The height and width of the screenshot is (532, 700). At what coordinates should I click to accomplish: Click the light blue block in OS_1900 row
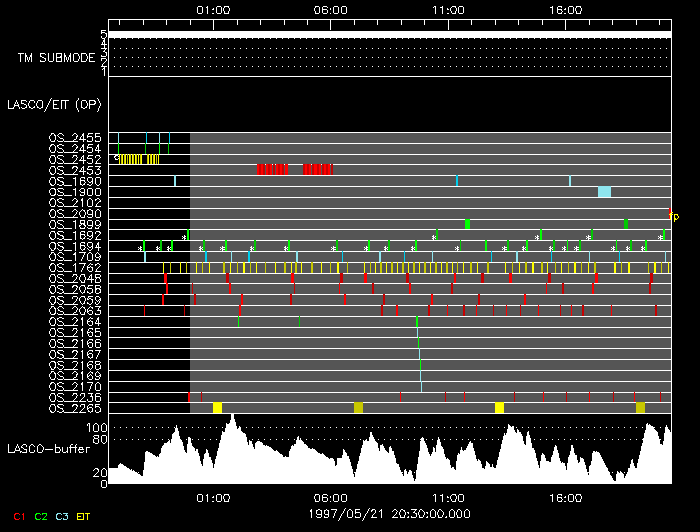(x=604, y=192)
